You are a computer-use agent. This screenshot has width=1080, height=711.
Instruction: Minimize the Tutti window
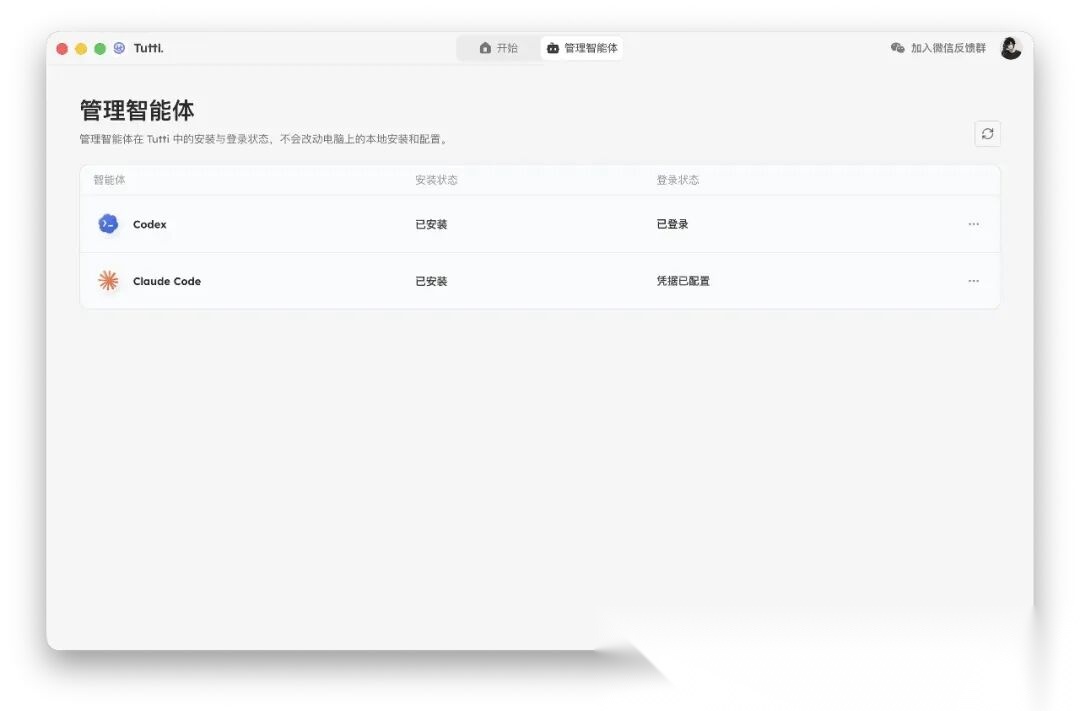pyautogui.click(x=81, y=49)
